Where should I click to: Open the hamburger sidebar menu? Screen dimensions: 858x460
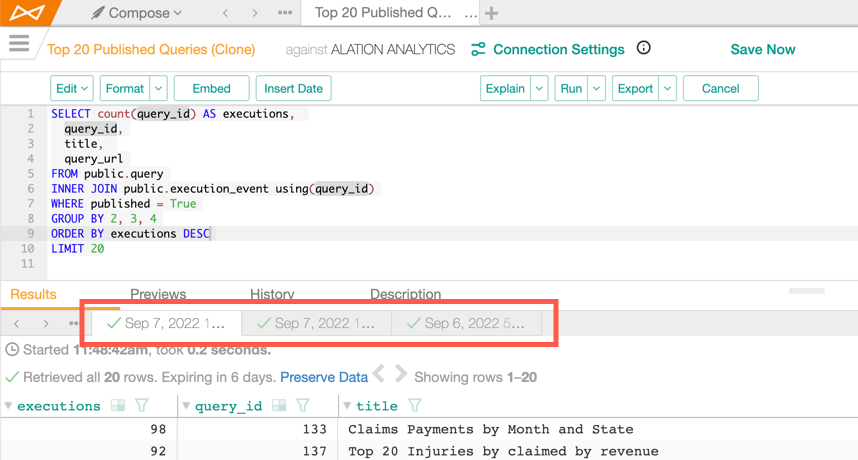19,43
